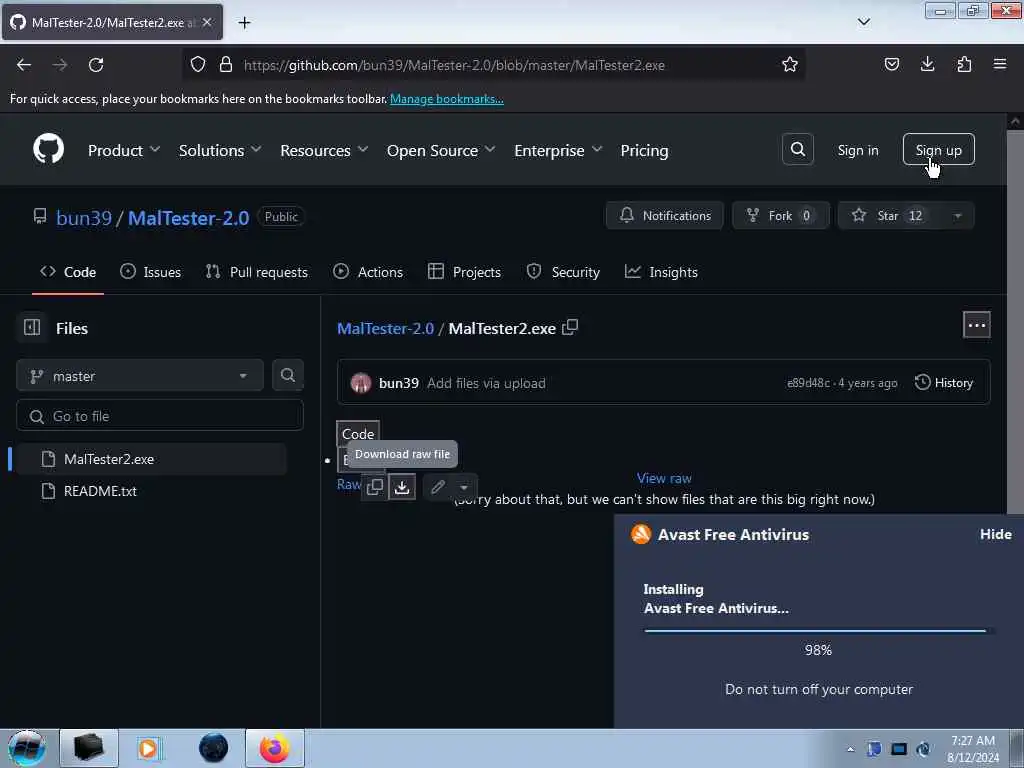The image size is (1024, 768).
Task: Click the View raw link
Action: [x=664, y=478]
